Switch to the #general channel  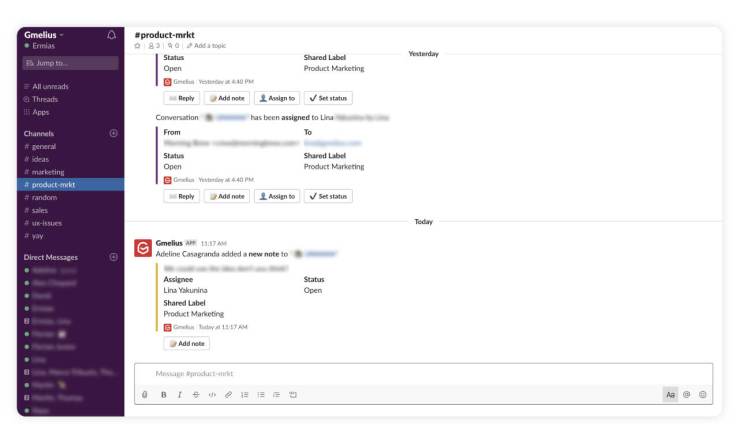(70, 146)
